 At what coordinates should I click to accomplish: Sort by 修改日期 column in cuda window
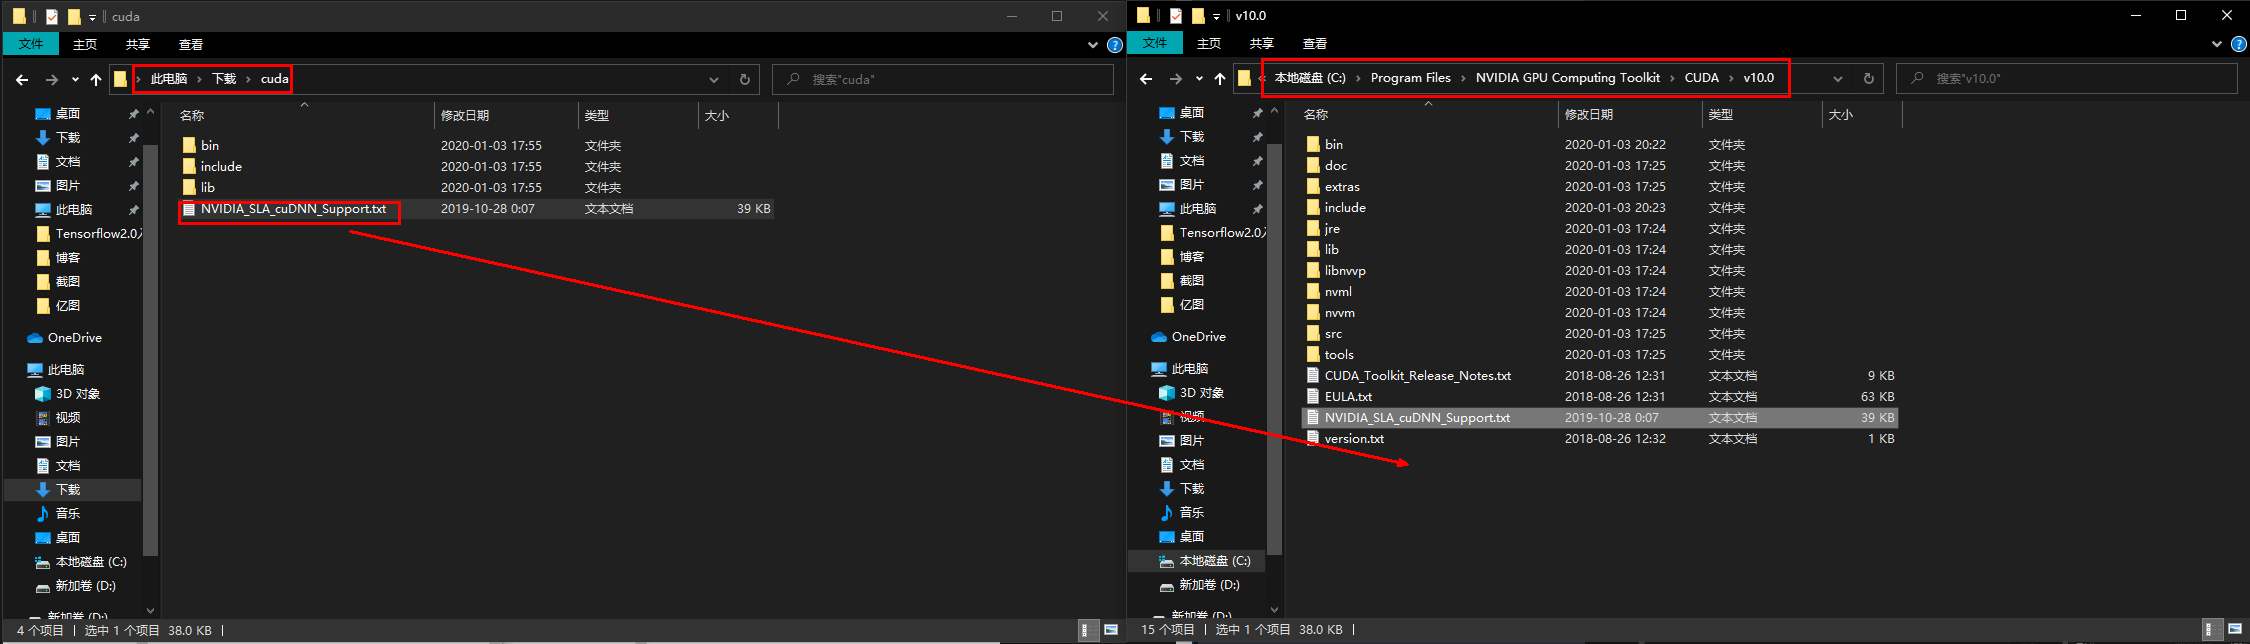pos(506,116)
